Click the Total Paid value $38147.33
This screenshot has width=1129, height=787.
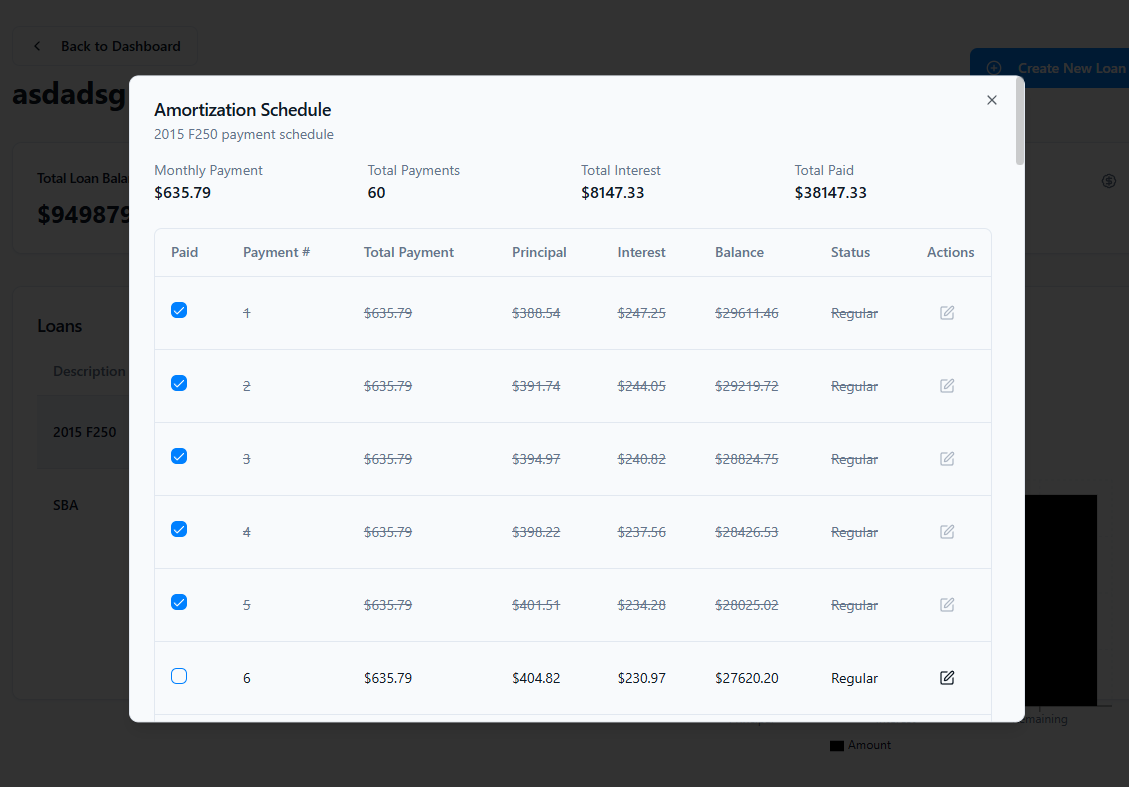[x=830, y=193]
